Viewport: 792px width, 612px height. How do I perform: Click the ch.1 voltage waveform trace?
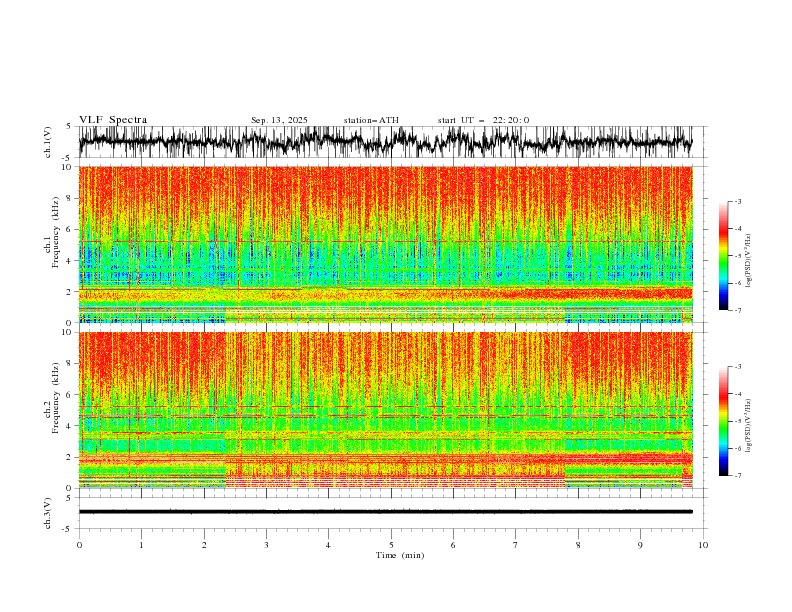point(385,141)
